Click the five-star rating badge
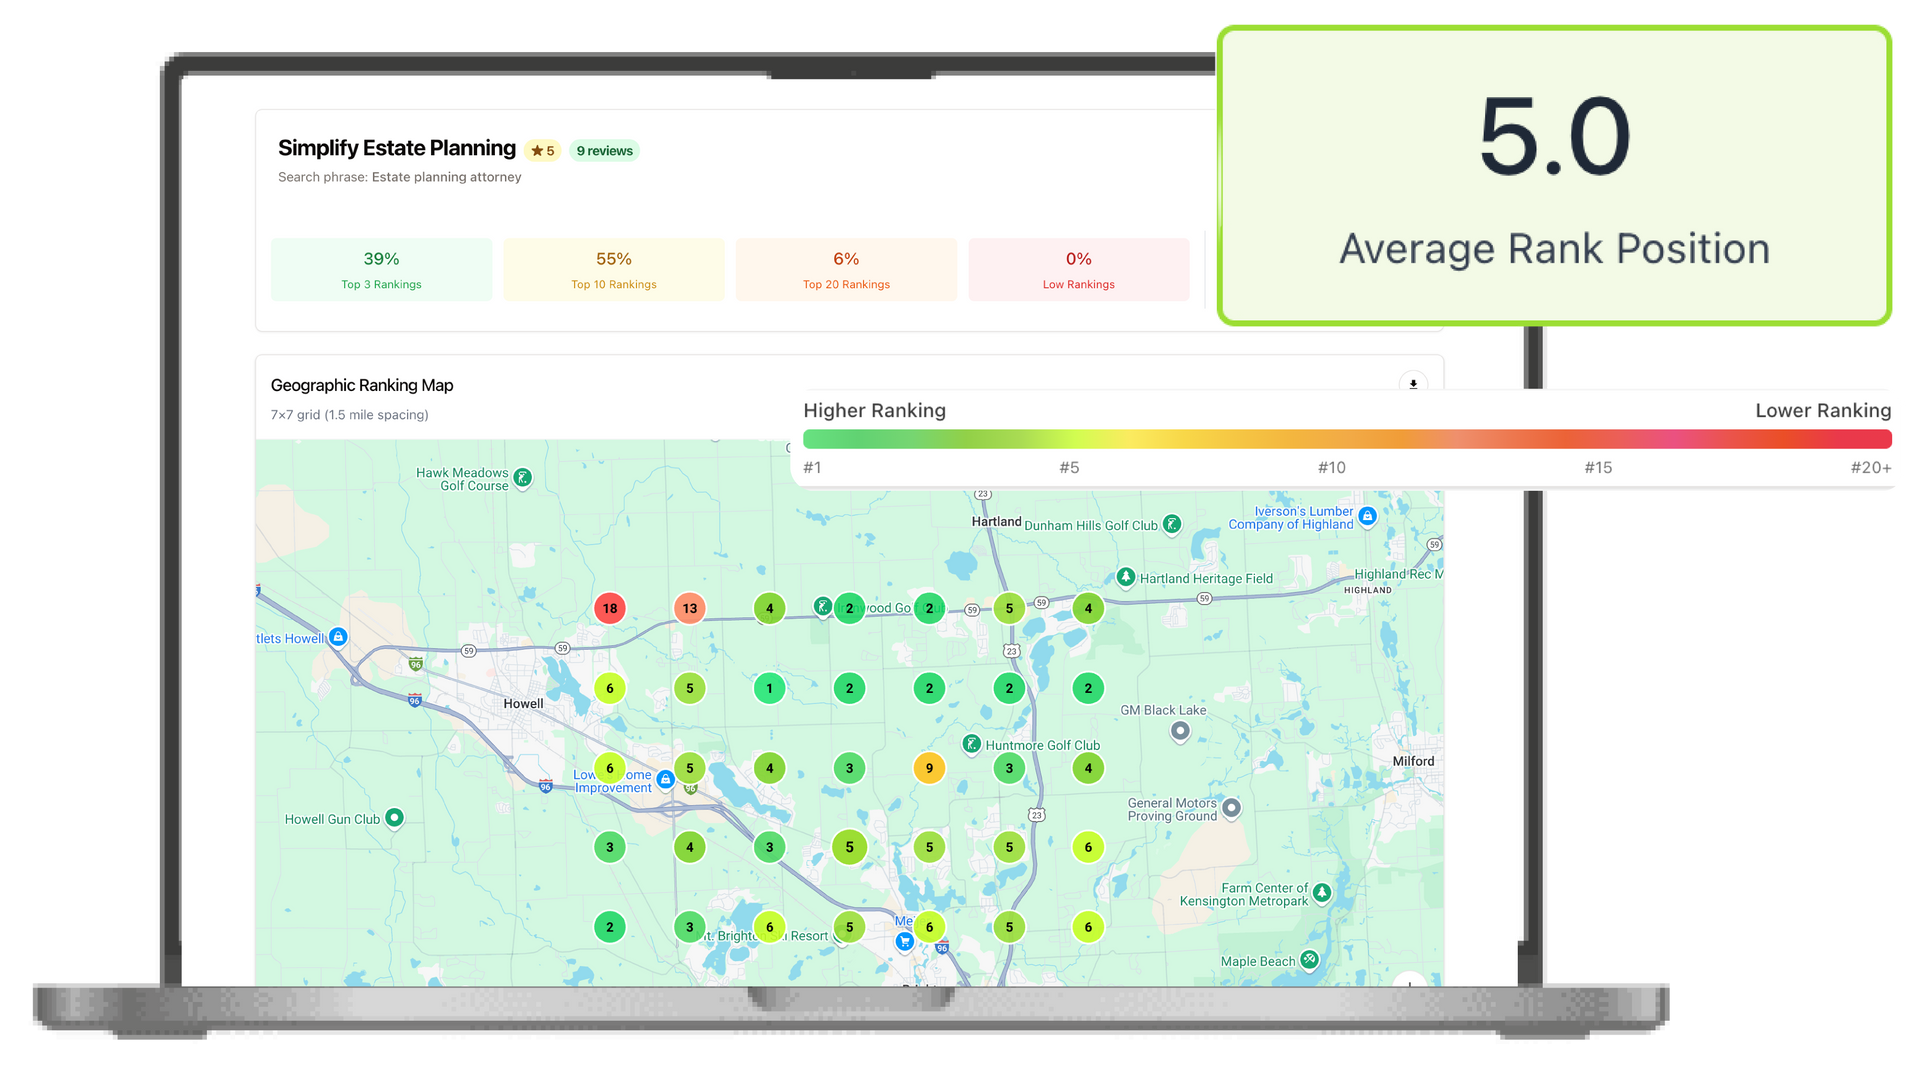The height and width of the screenshot is (1068, 1920). point(542,151)
